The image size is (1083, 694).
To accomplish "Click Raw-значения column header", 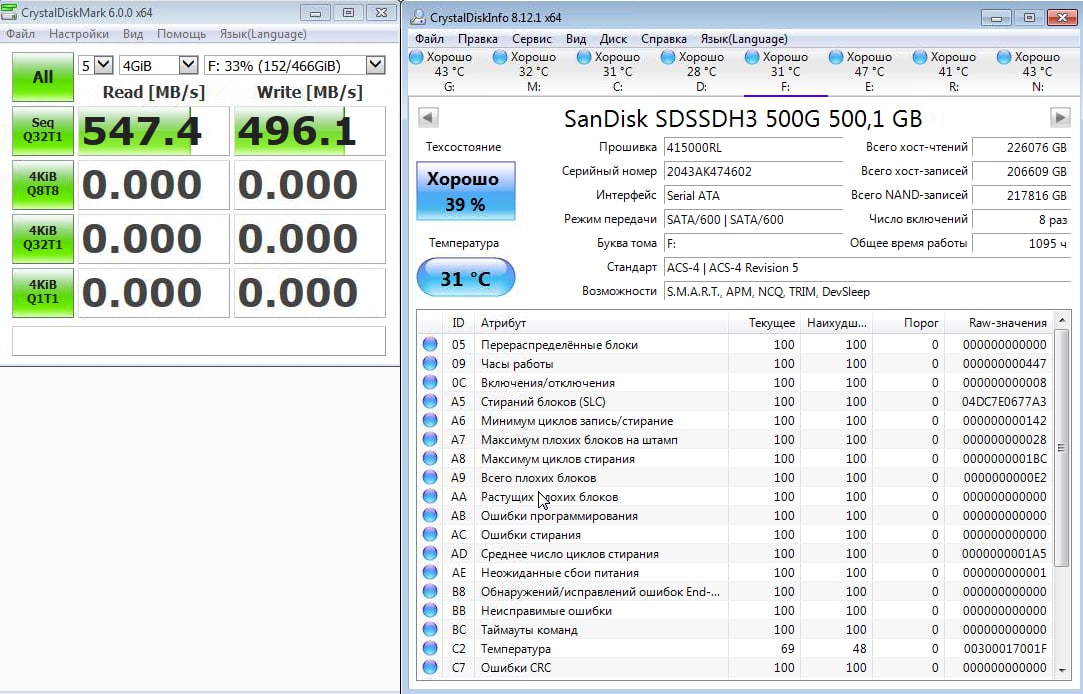I will tap(999, 322).
